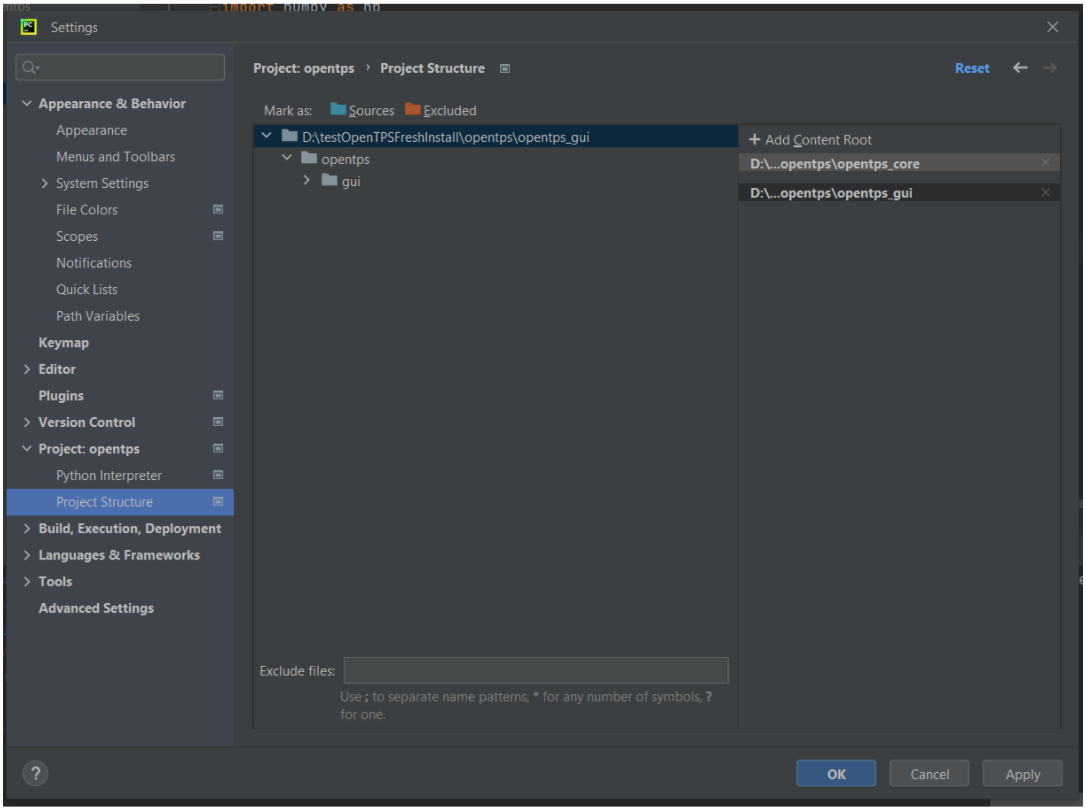This screenshot has width=1086, height=811.
Task: Click the project-level icon beside Version Control
Action: [x=217, y=422]
